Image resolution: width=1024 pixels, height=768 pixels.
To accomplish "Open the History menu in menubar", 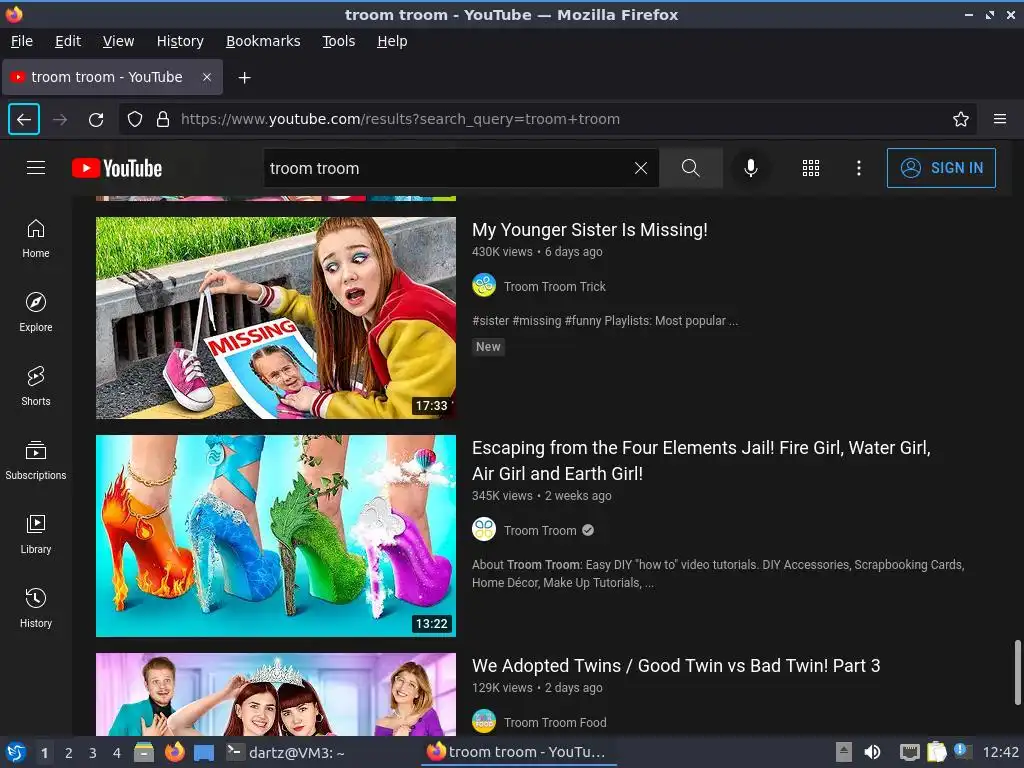I will 180,41.
